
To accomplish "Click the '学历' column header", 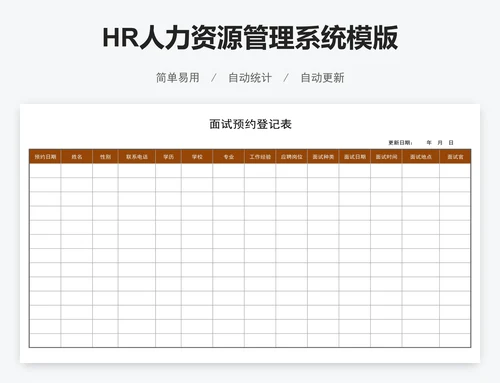I will [168, 157].
